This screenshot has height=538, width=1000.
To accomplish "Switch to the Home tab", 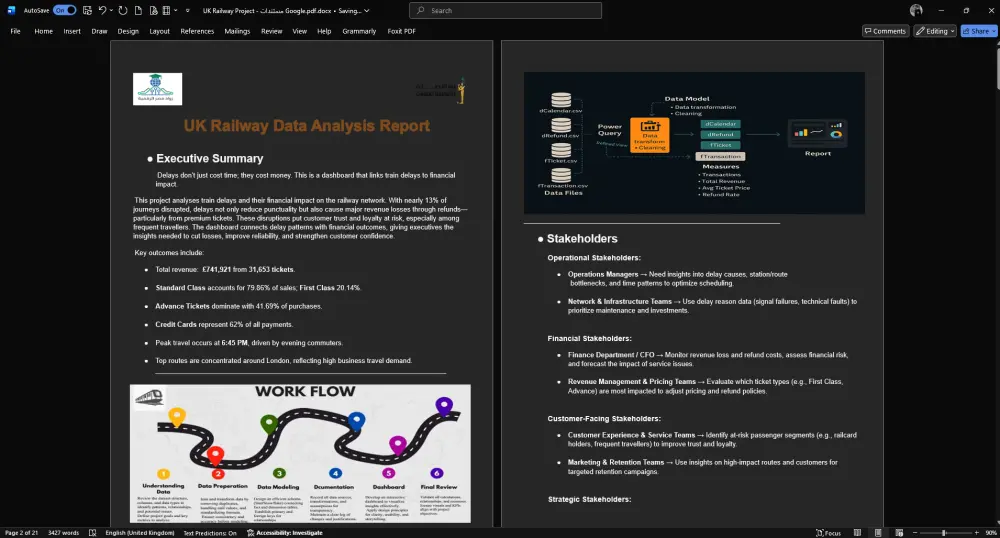I will (x=43, y=31).
